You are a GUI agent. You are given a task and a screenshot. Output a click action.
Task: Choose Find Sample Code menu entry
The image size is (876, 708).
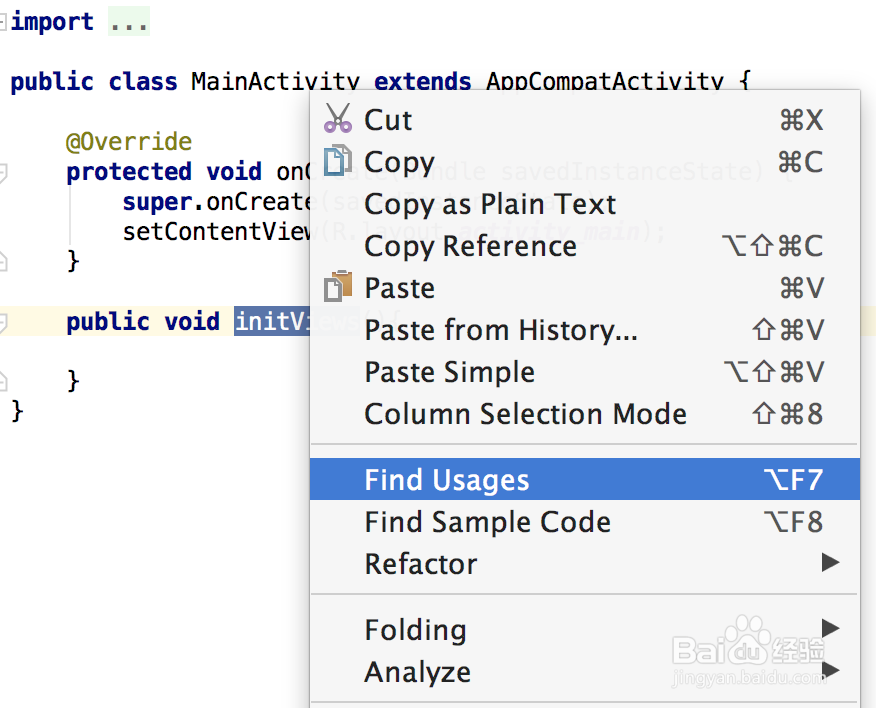coord(487,522)
